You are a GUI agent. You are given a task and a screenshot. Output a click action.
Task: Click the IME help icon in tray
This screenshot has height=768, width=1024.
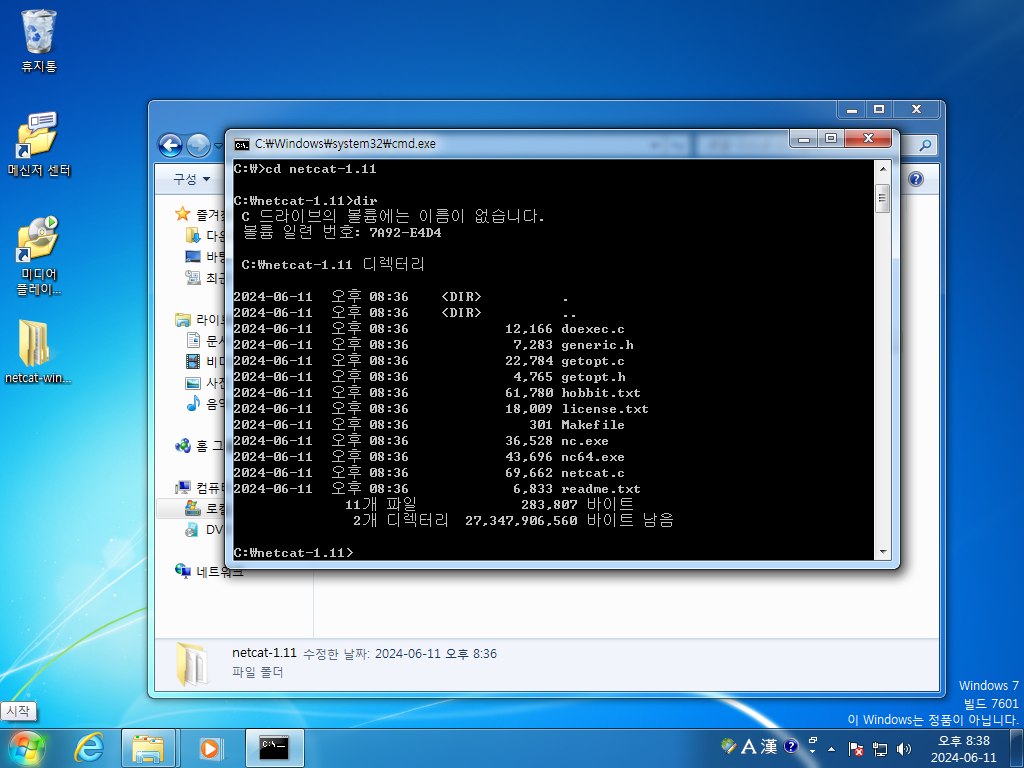click(791, 746)
